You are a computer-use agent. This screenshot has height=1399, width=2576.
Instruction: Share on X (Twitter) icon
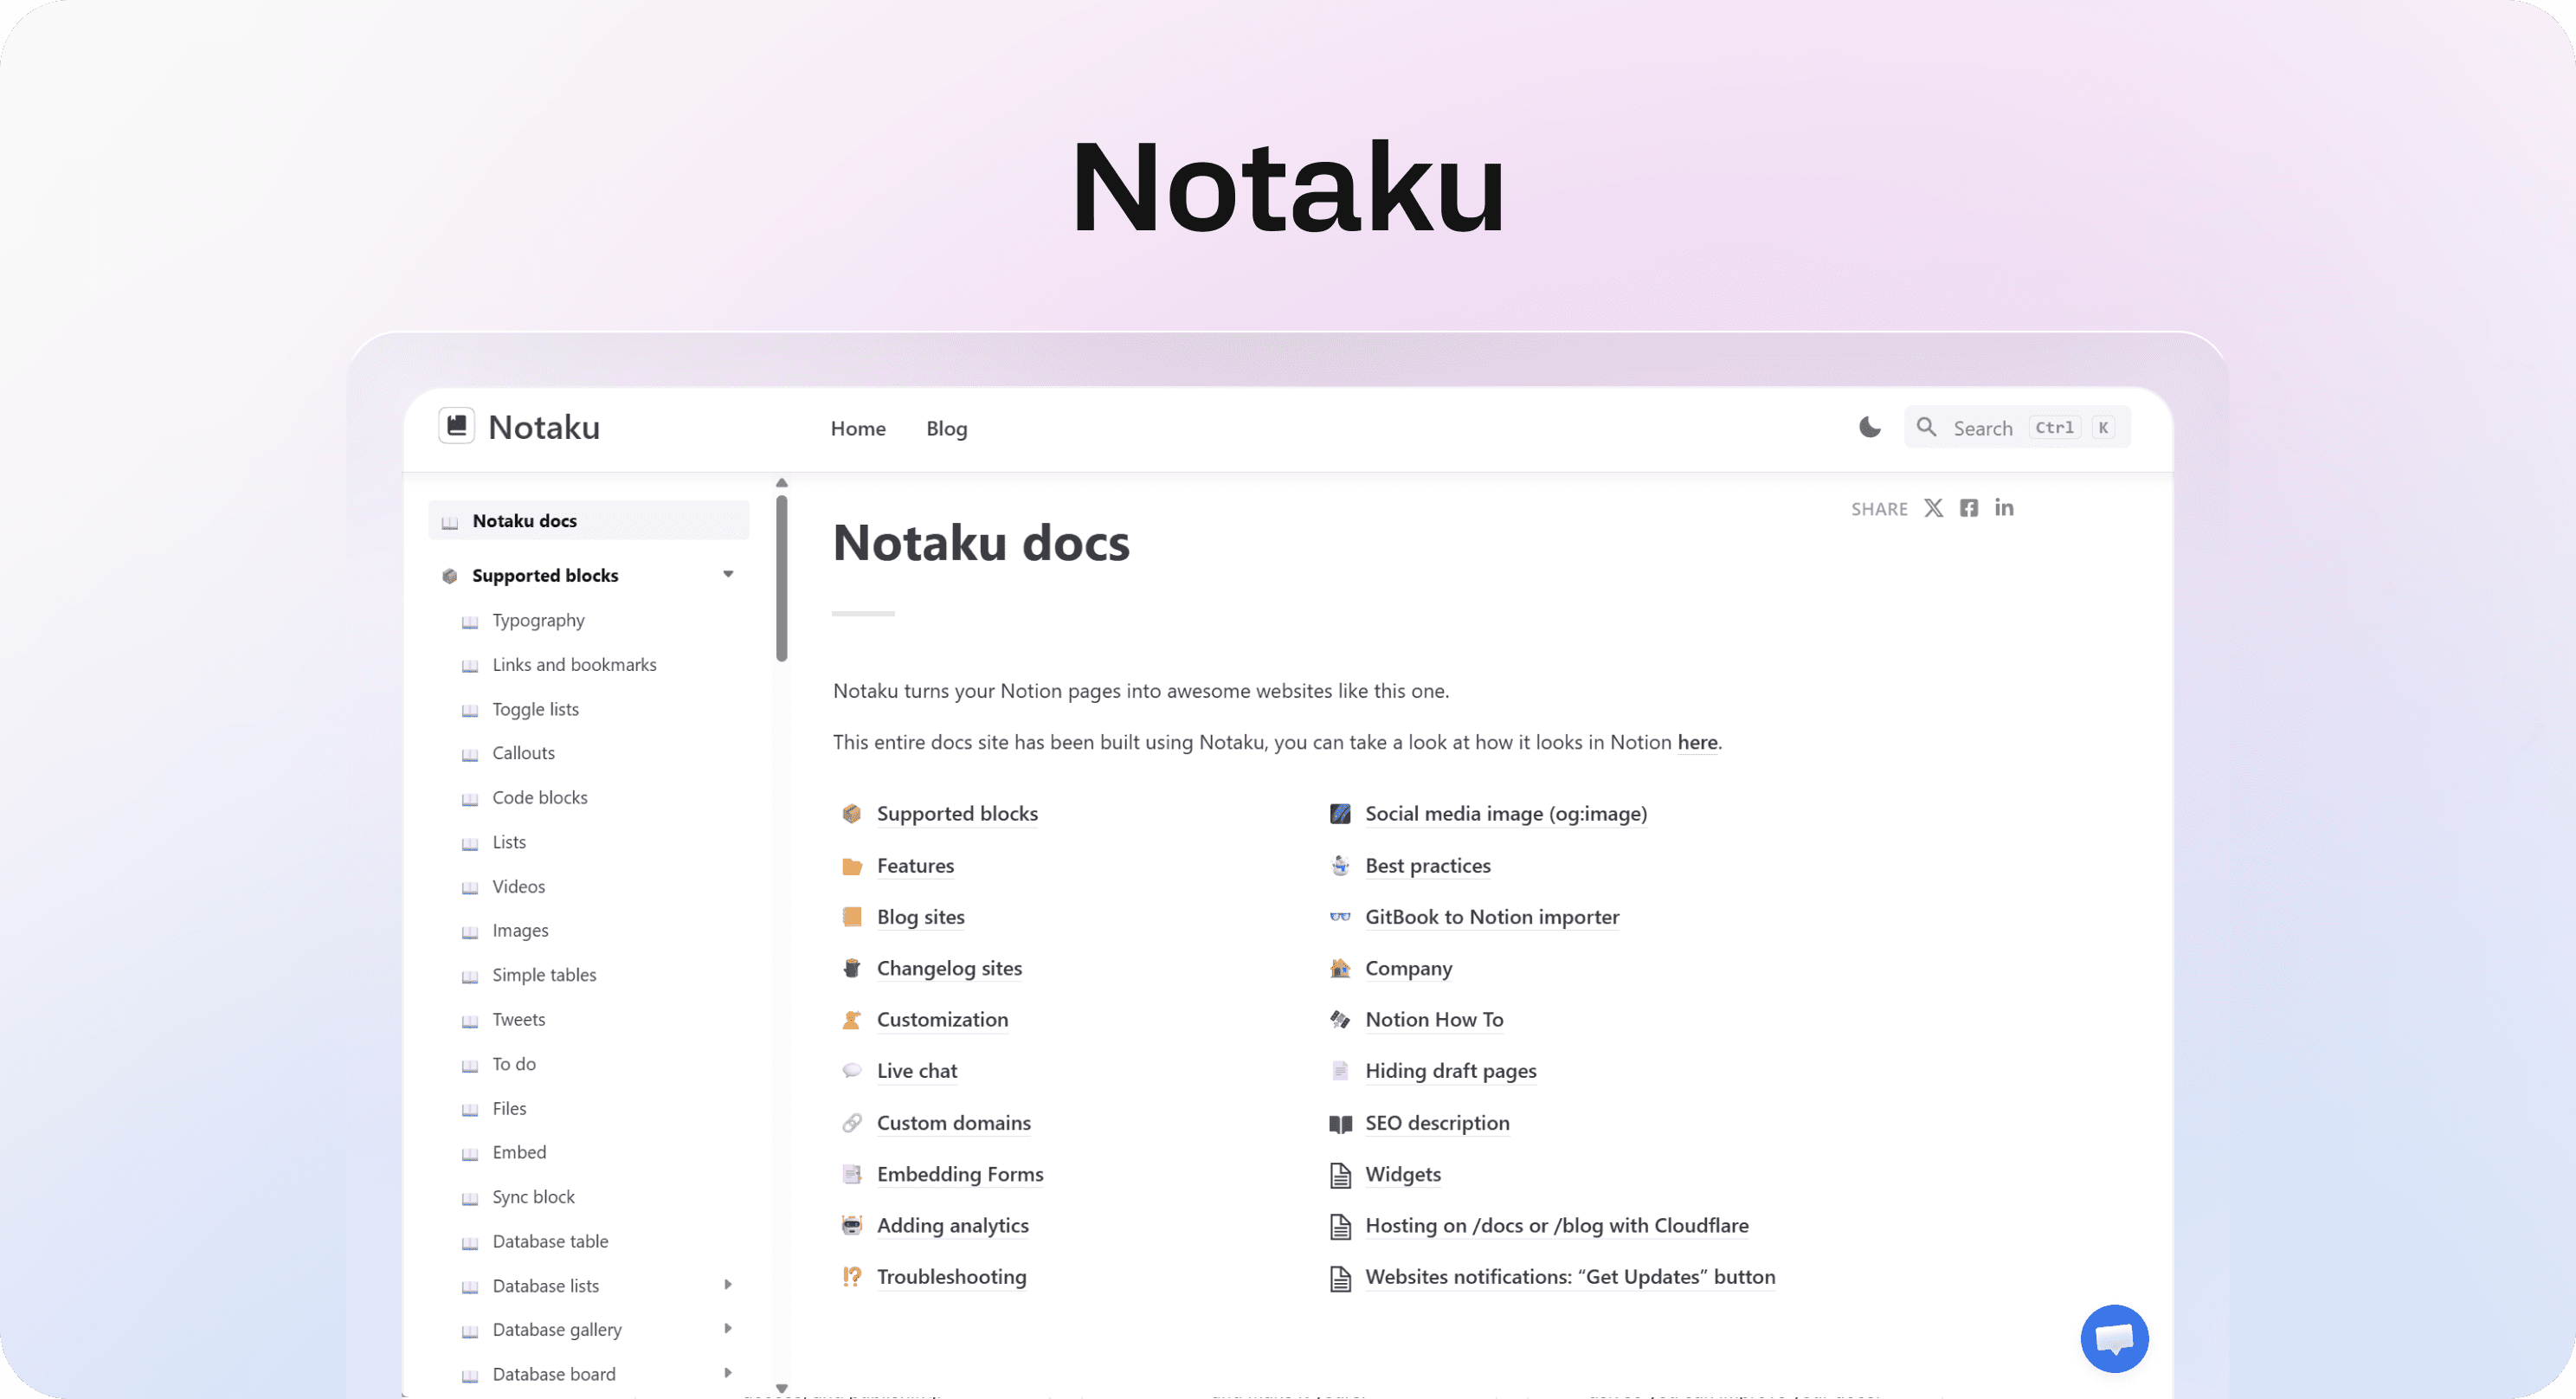1933,508
